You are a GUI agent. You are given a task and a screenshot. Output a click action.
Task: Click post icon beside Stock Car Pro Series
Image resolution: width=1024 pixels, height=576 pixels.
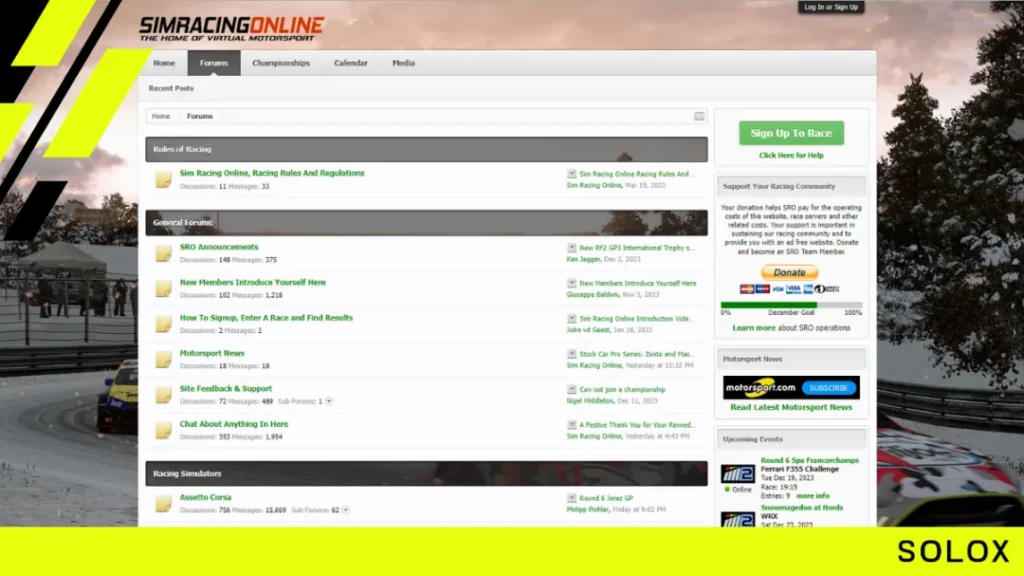tap(571, 353)
